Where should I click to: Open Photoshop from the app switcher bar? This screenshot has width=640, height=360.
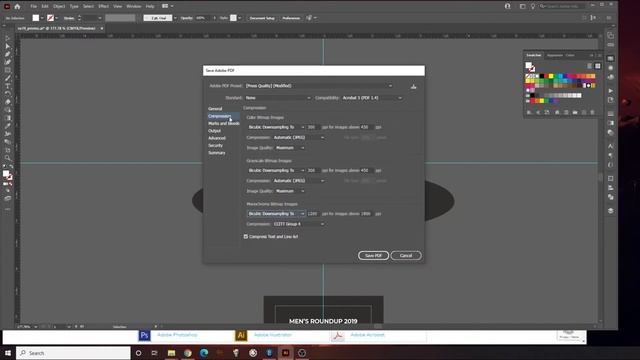pyautogui.click(x=144, y=336)
